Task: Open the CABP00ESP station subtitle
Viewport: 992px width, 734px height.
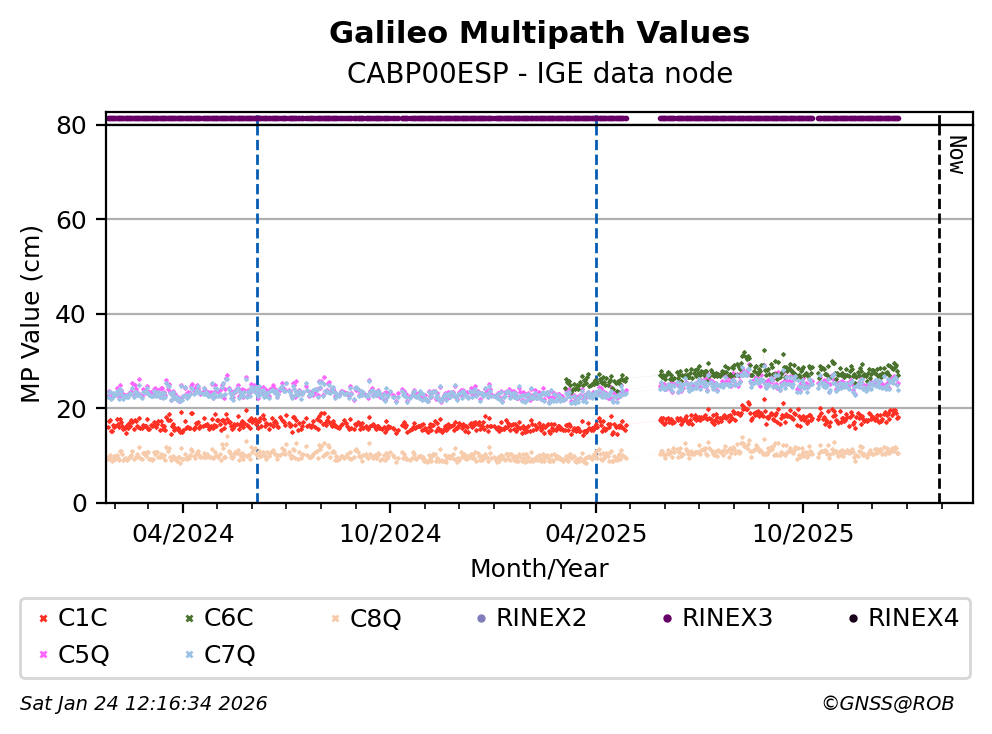Action: pyautogui.click(x=539, y=74)
